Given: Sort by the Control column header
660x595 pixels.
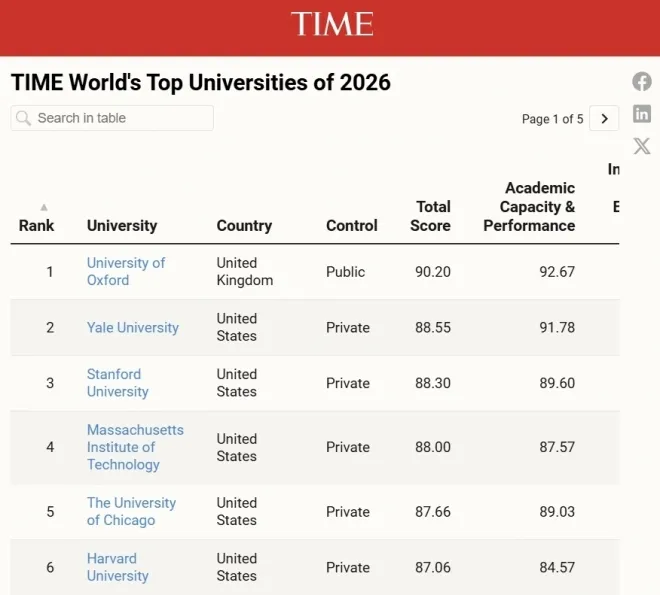Looking at the screenshot, I should (352, 226).
